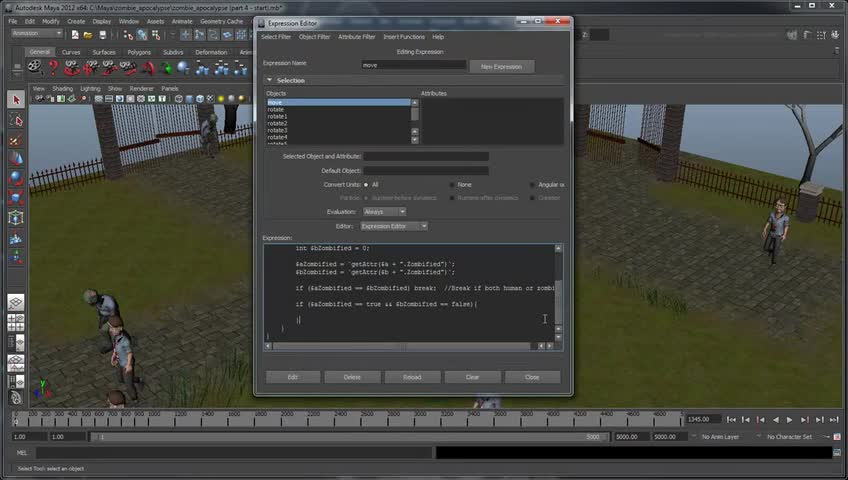Open the No Anim Layer dropdown

[720, 437]
